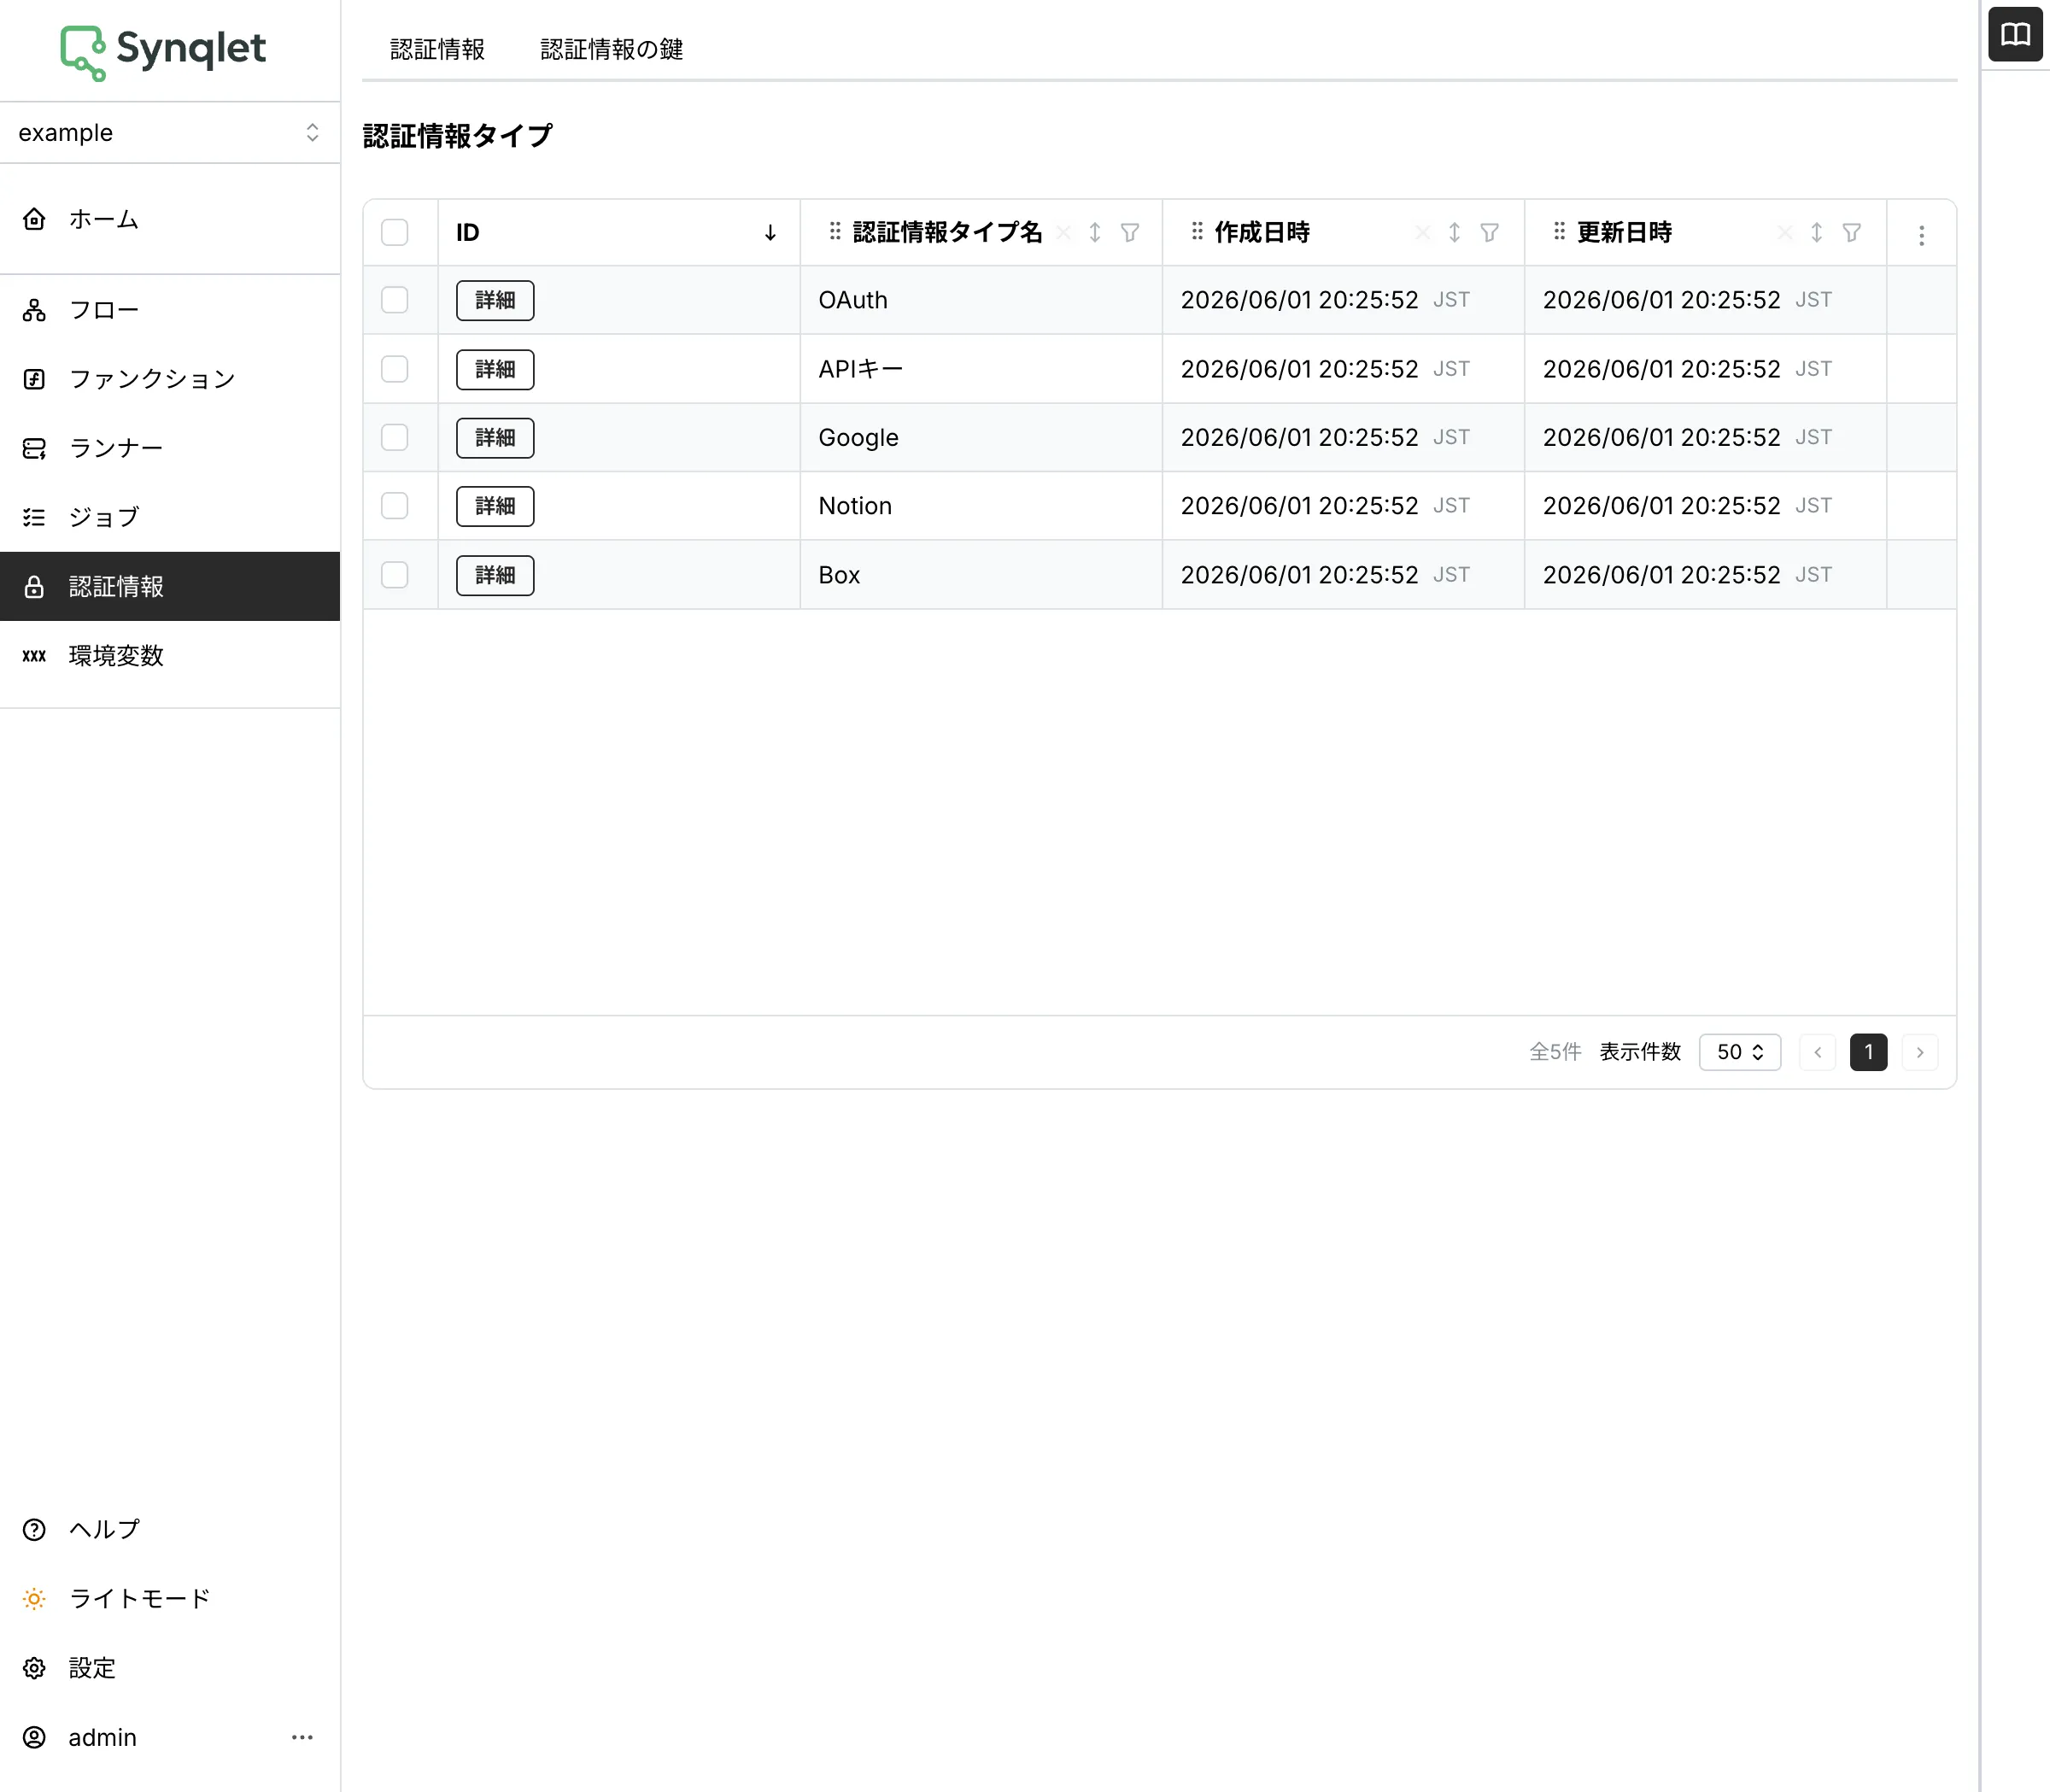The width and height of the screenshot is (2050, 1792).
Task: Open フロー in the sidebar
Action: (170, 310)
